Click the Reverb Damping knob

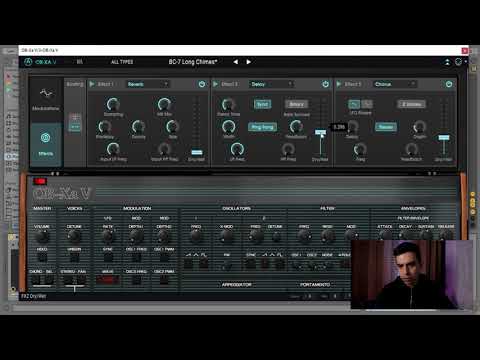coord(113,105)
